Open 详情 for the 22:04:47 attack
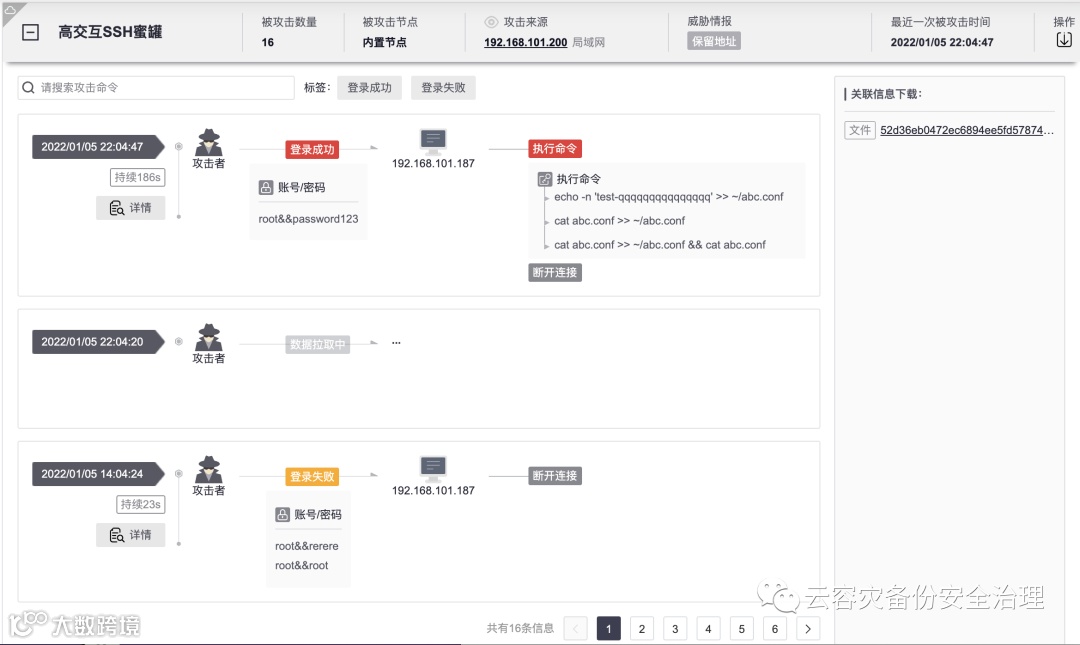 click(x=130, y=207)
